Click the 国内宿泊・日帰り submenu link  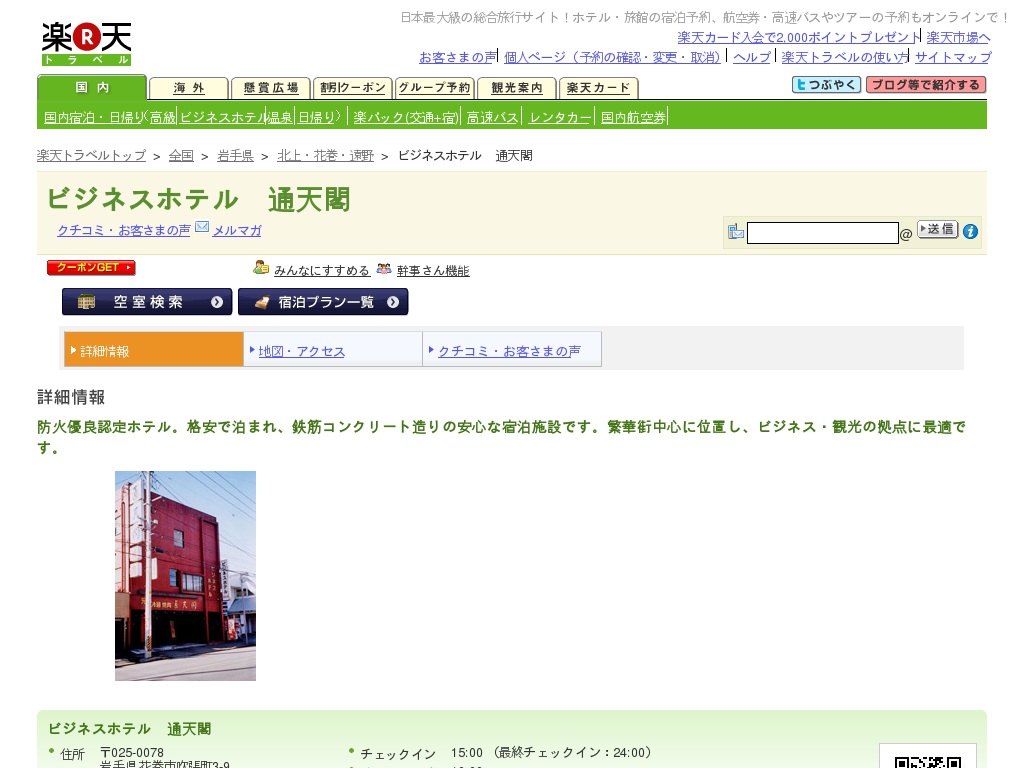point(93,118)
